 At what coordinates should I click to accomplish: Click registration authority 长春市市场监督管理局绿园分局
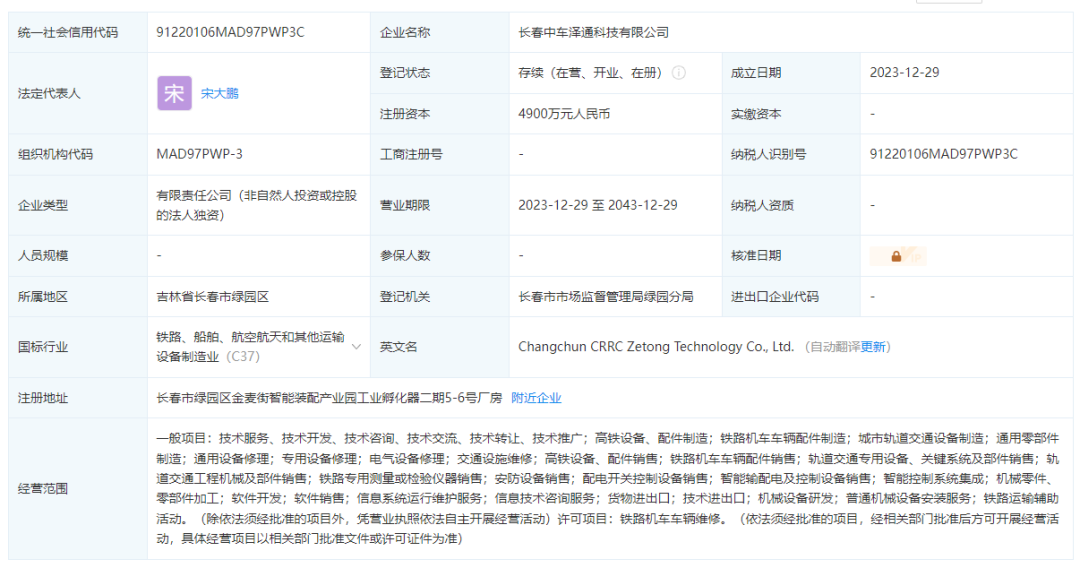[605, 297]
